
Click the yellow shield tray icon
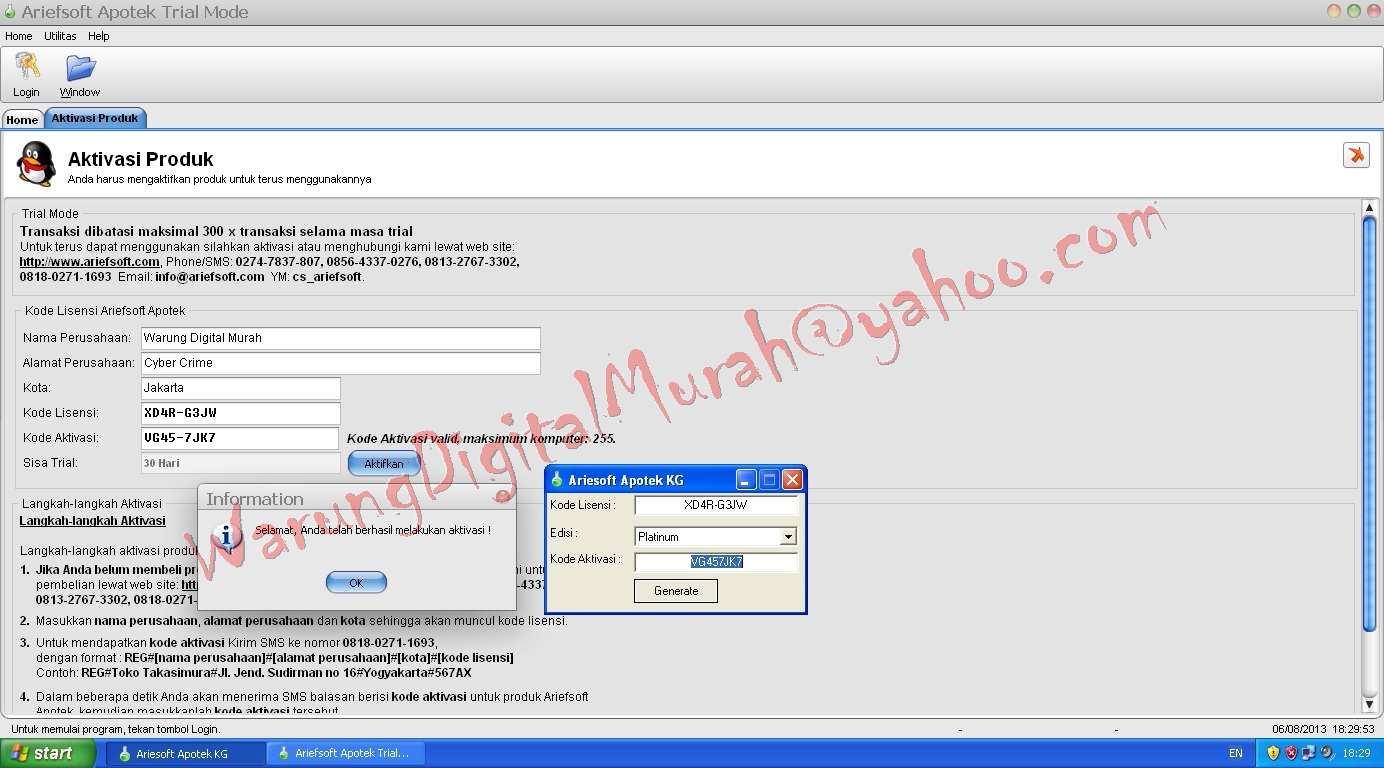coord(1273,753)
